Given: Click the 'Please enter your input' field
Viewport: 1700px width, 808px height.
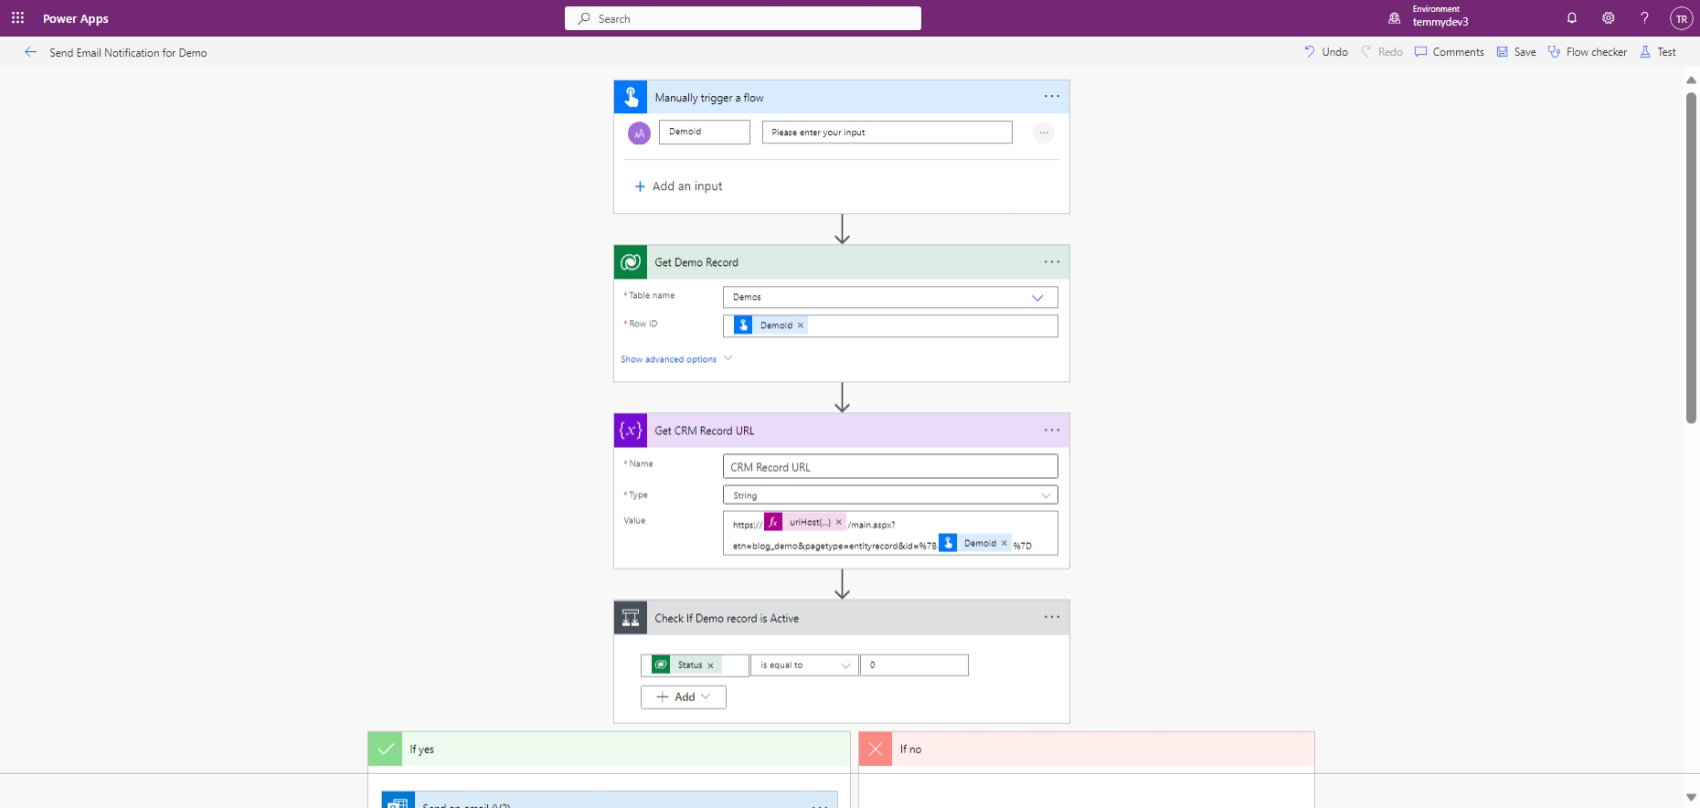Looking at the screenshot, I should (887, 132).
